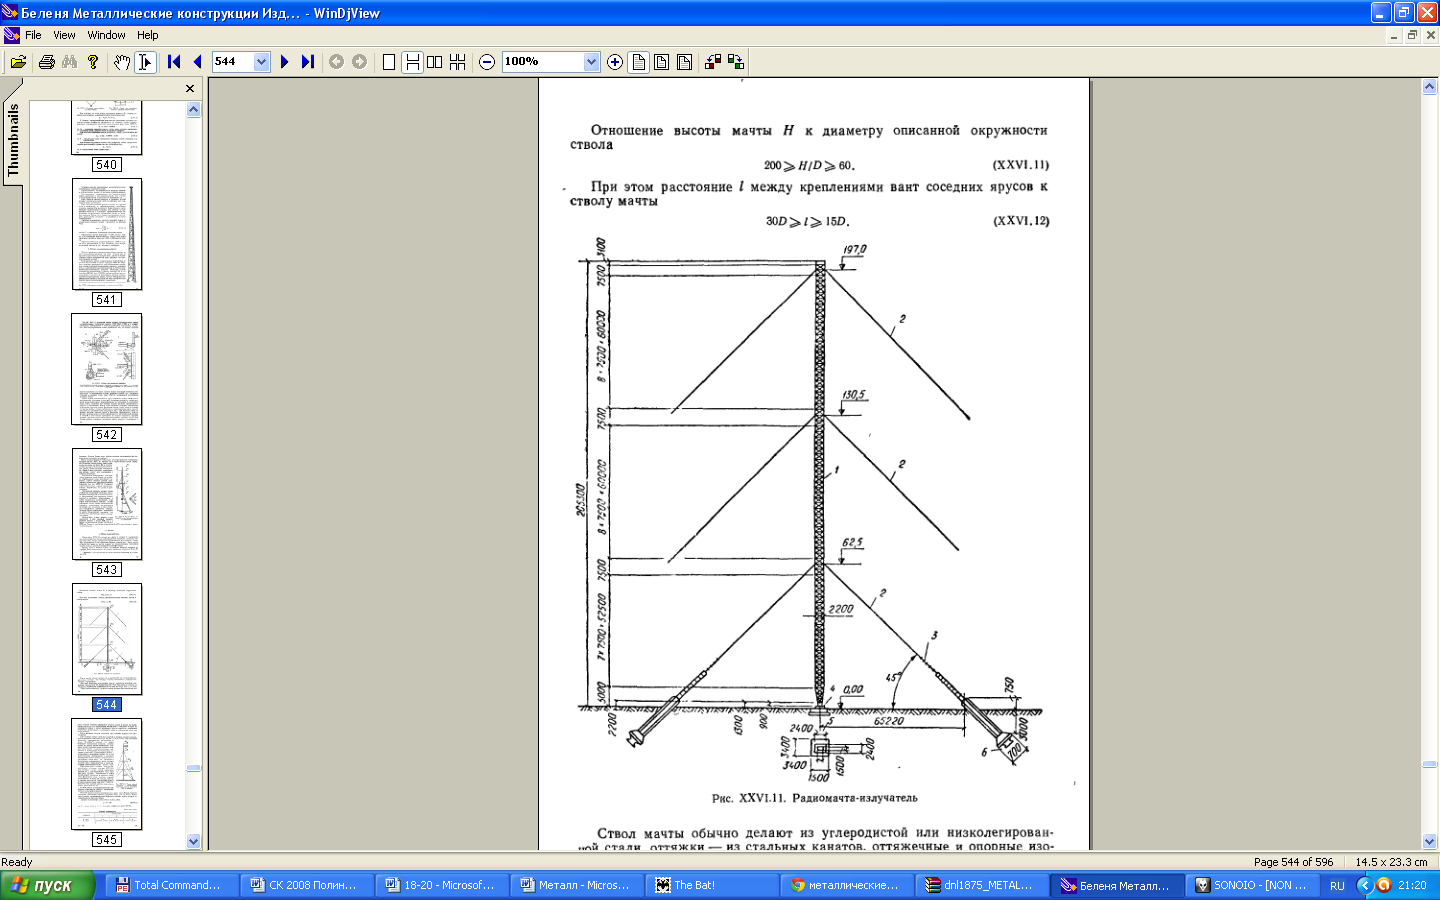The height and width of the screenshot is (900, 1440).
Task: Click the rotate left toolbar icon
Action: (x=713, y=62)
